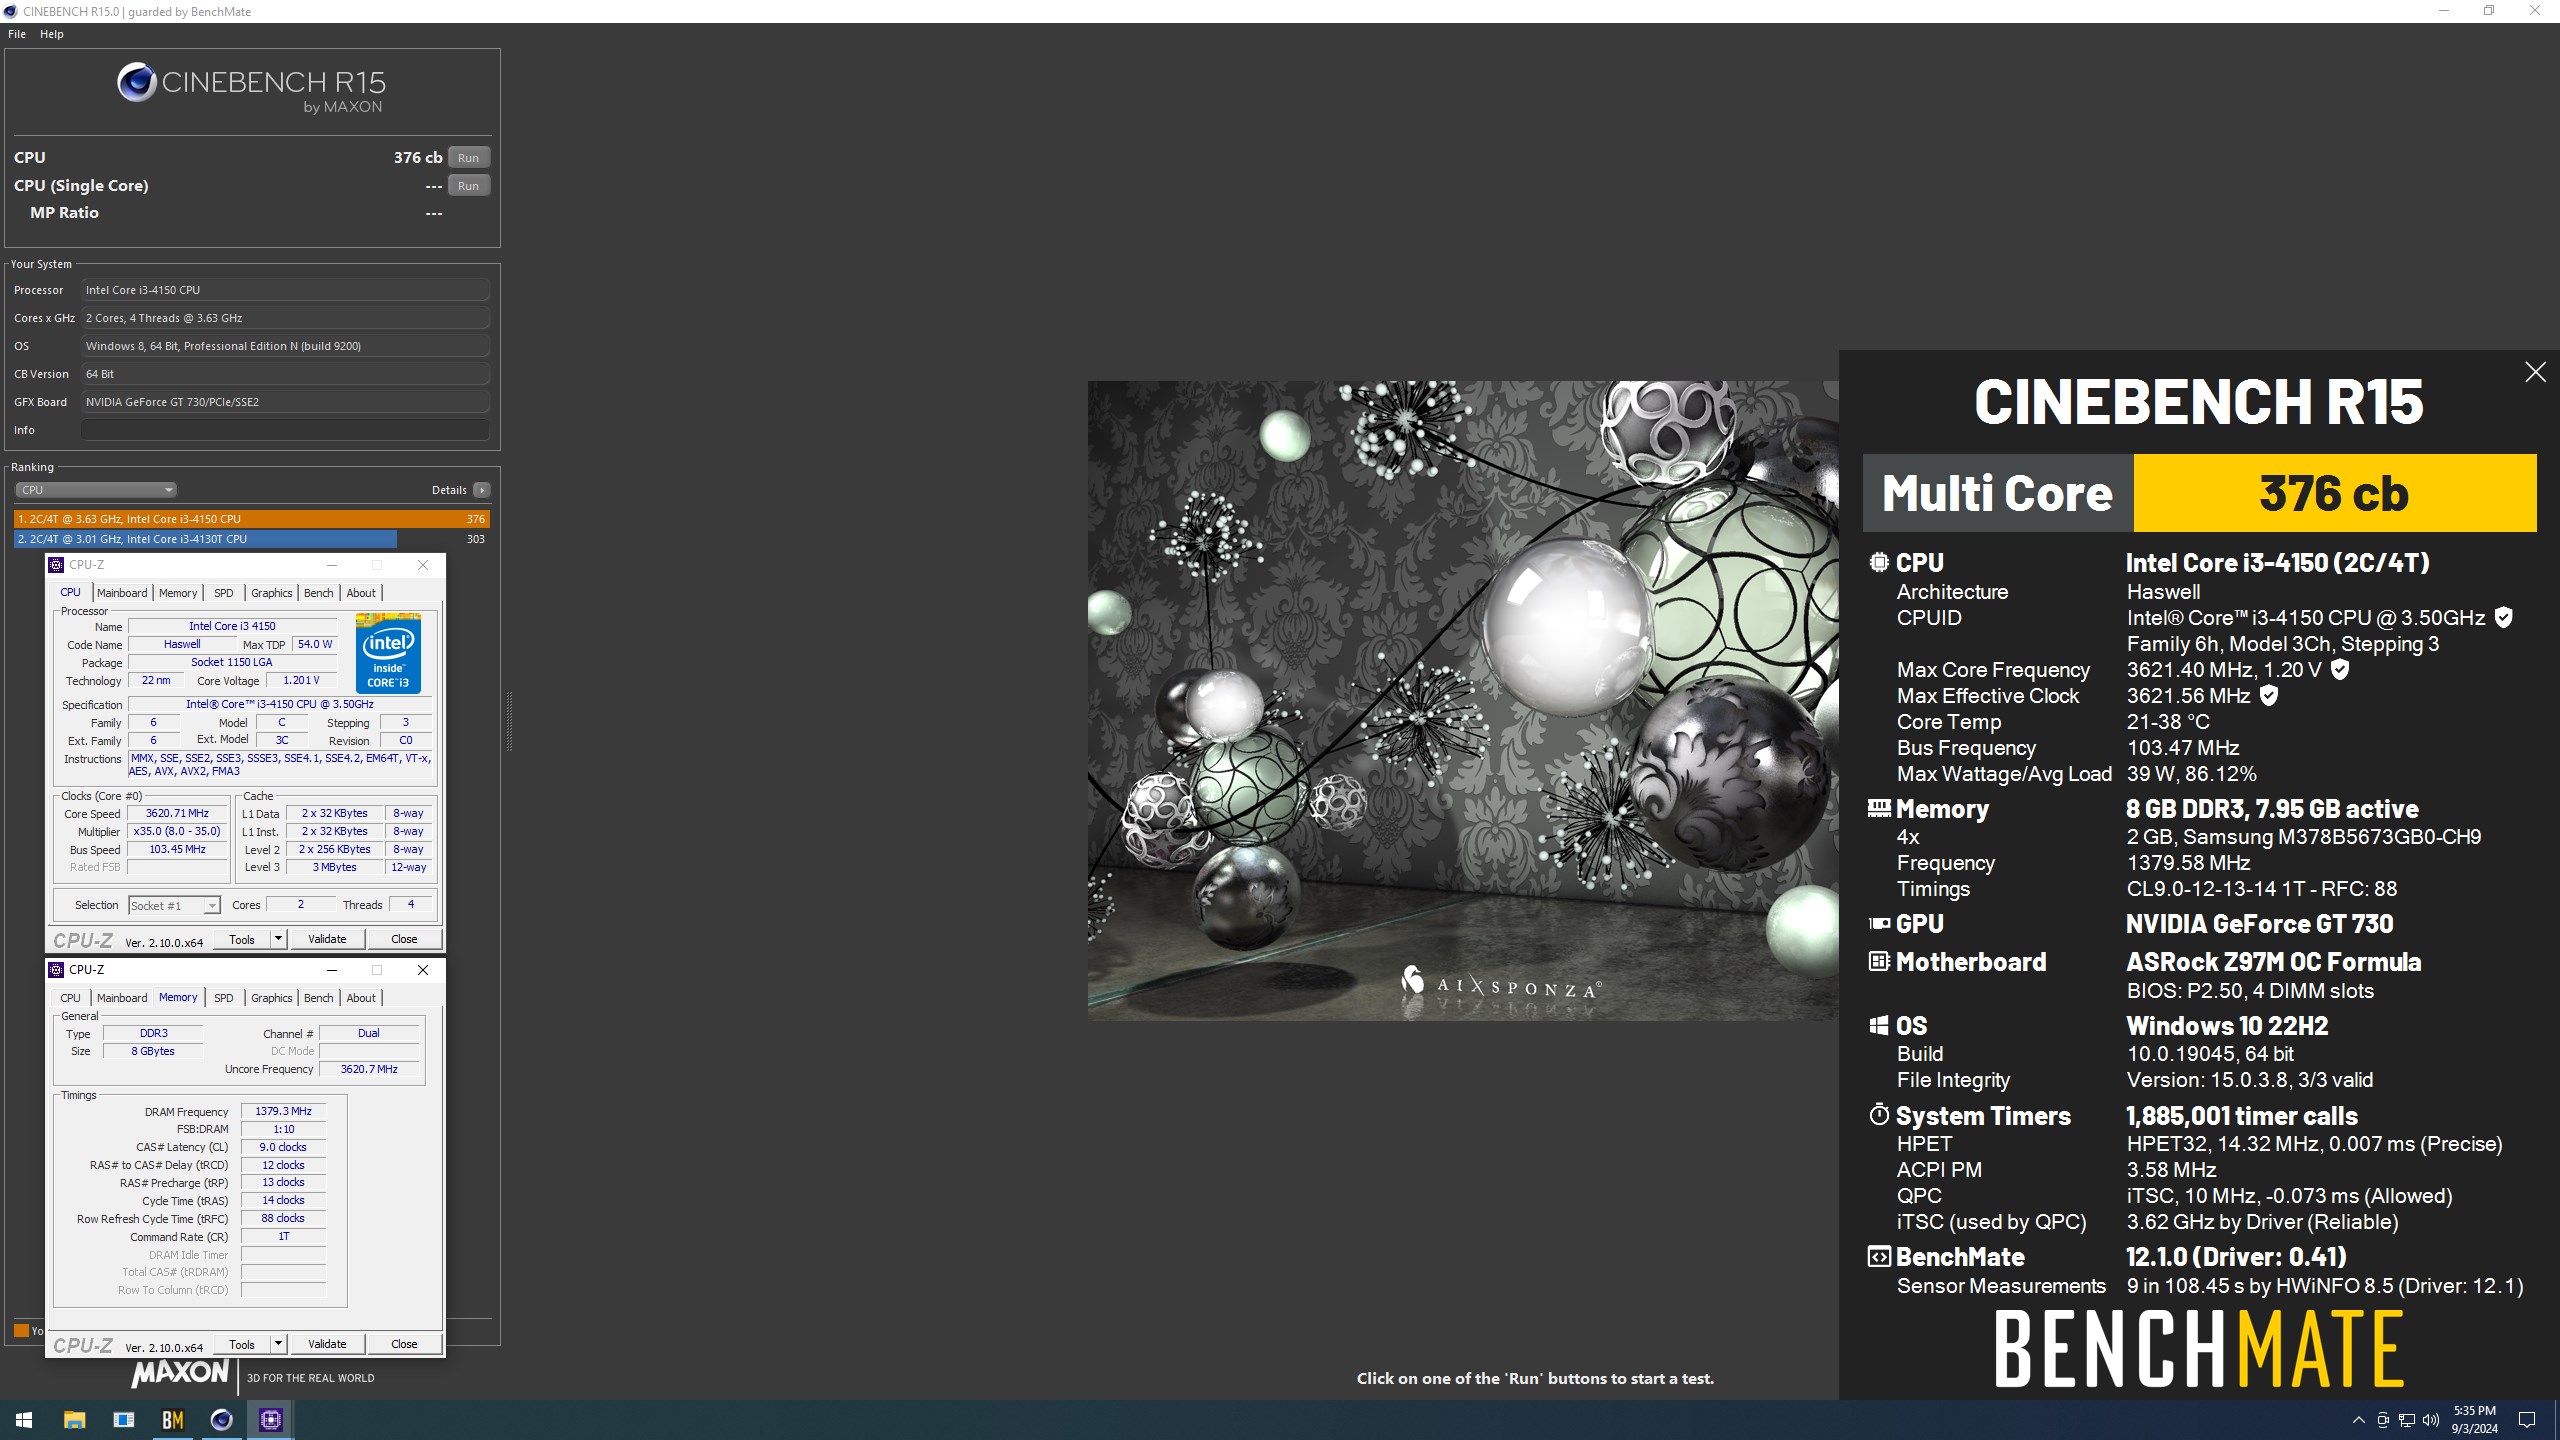Select the i3-4150 376 ranking row

click(252, 519)
